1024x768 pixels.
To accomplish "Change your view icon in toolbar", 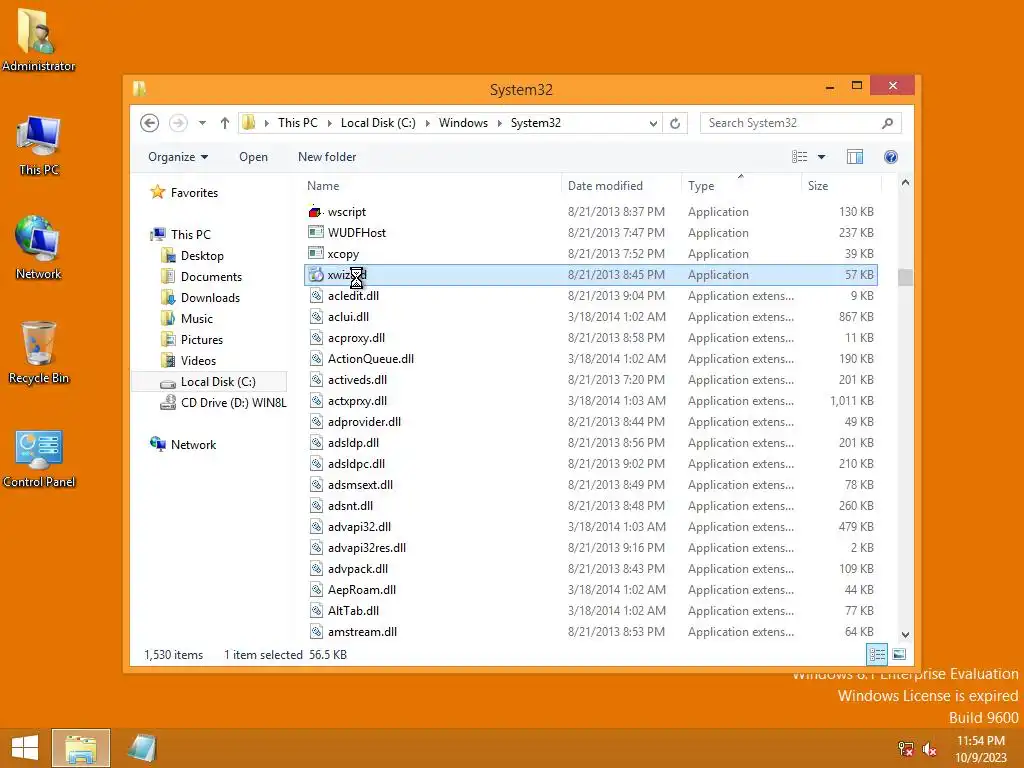I will [799, 157].
